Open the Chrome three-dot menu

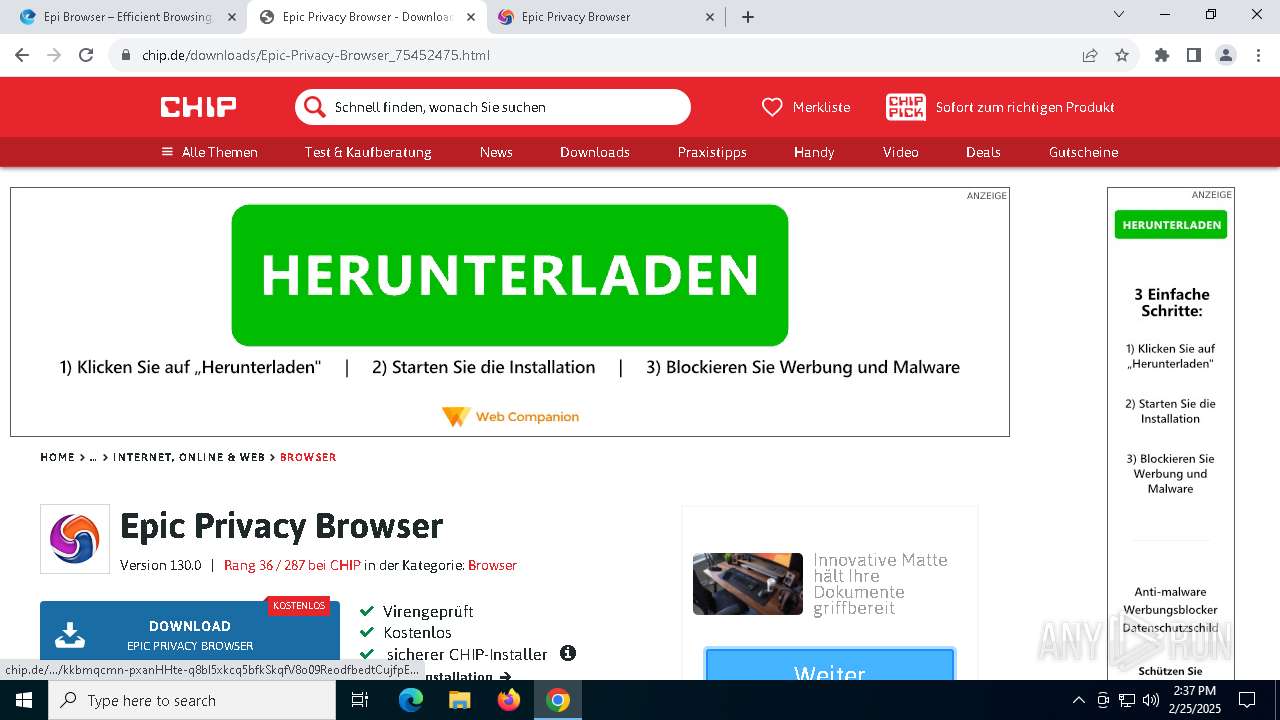click(x=1258, y=55)
